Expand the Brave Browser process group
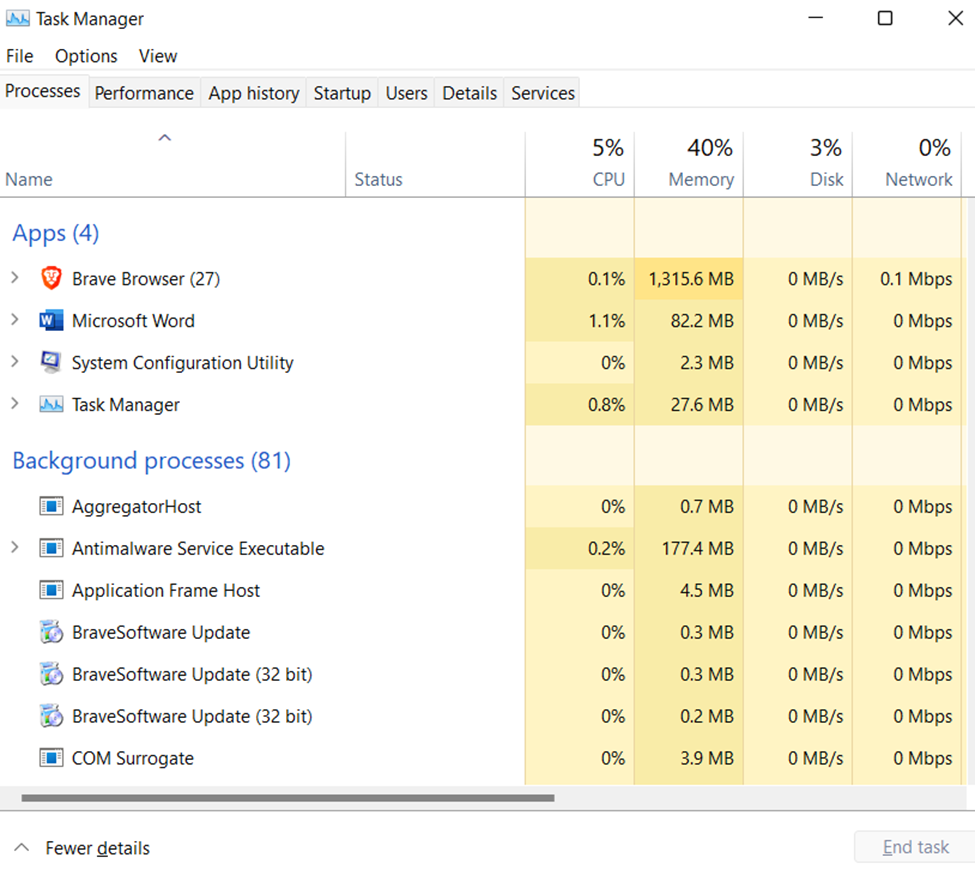The width and height of the screenshot is (975, 870). click(14, 279)
